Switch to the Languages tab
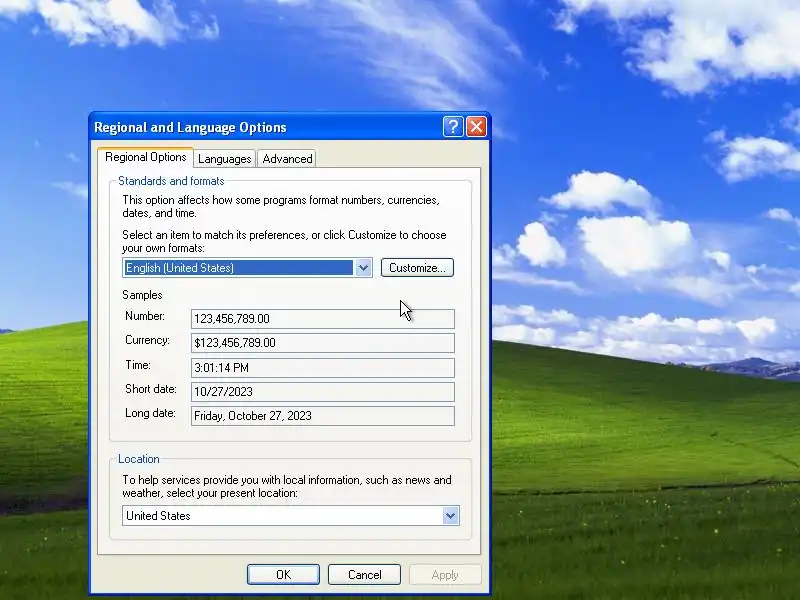Screen dimensions: 800x600 coord(224,159)
